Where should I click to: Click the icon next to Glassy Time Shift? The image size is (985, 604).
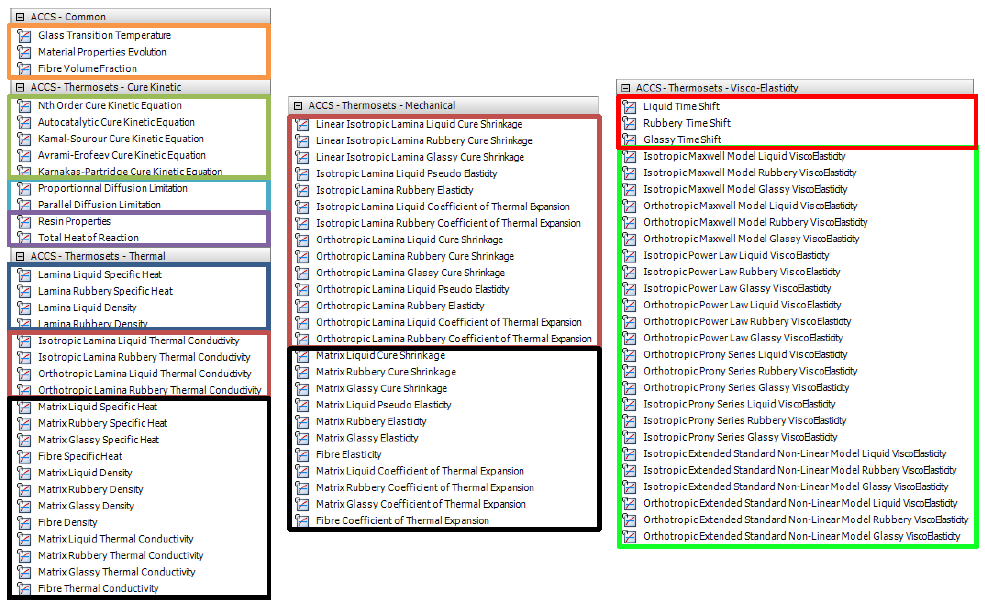[629, 139]
